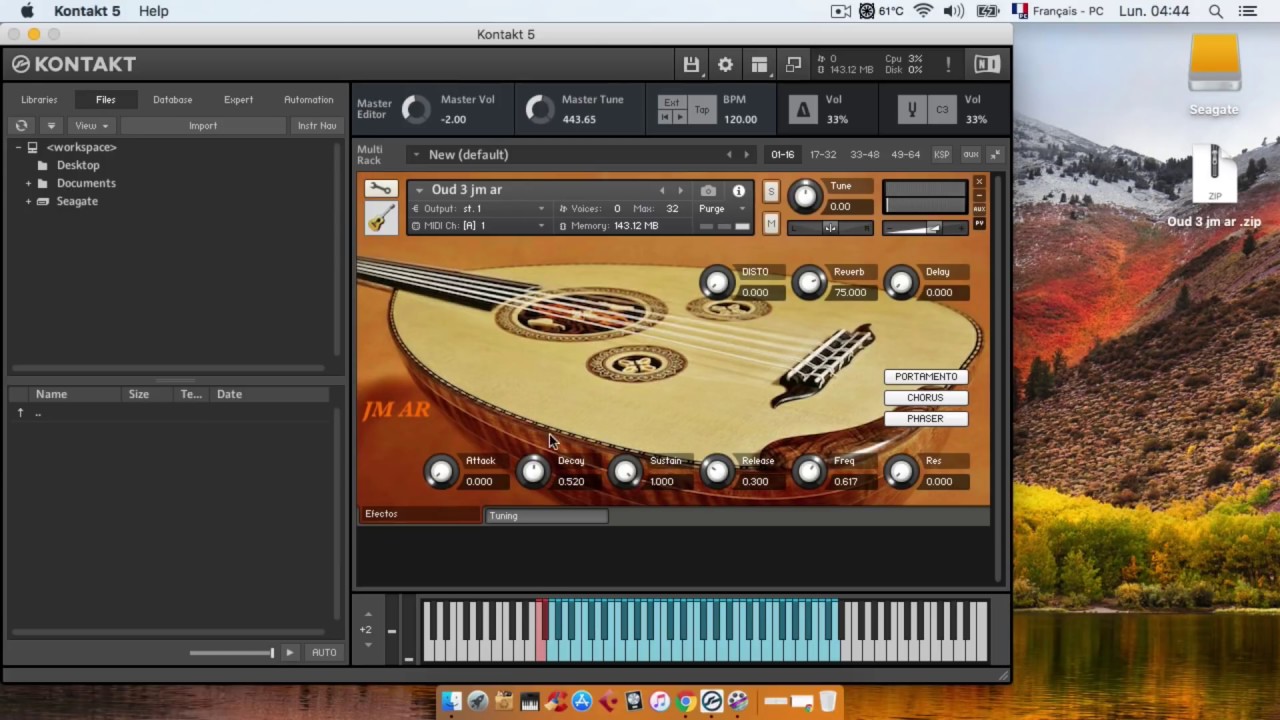Show instrument info icon
The width and height of the screenshot is (1280, 720).
pyautogui.click(x=738, y=191)
